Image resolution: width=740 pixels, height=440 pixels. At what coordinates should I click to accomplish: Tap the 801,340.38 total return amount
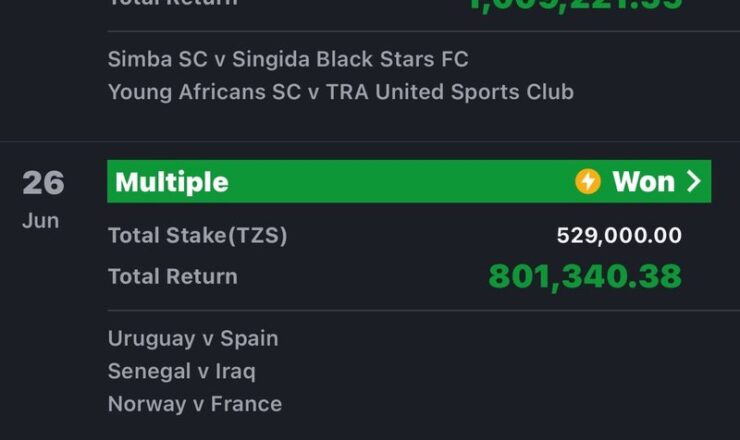click(585, 277)
